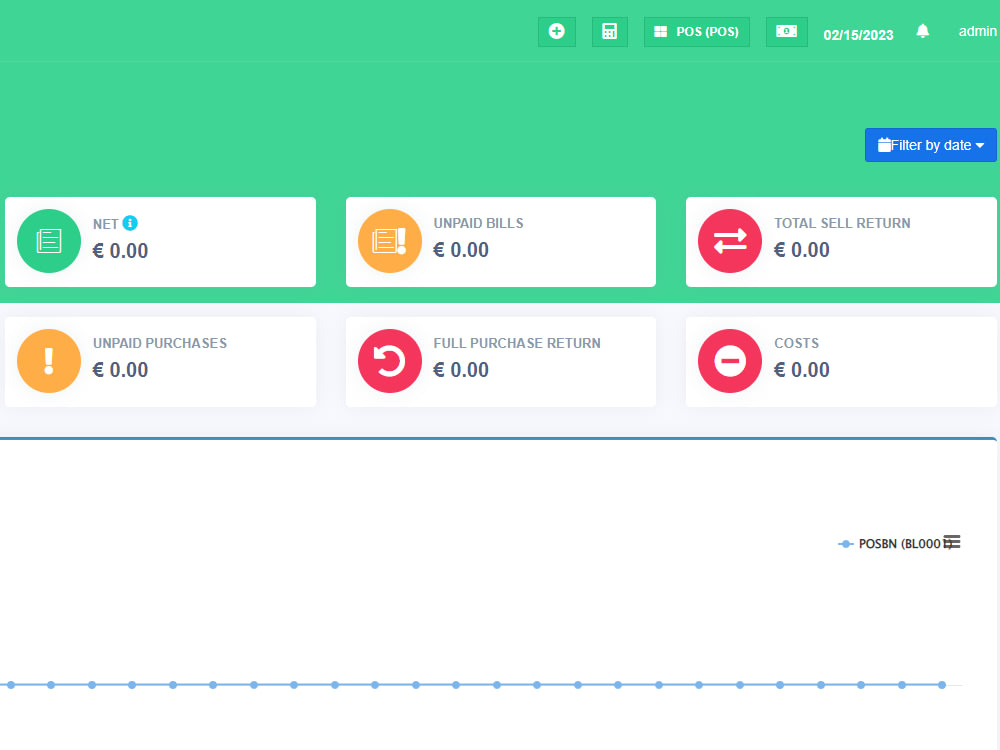Click the NET info icon
1000x750 pixels.
coord(130,223)
